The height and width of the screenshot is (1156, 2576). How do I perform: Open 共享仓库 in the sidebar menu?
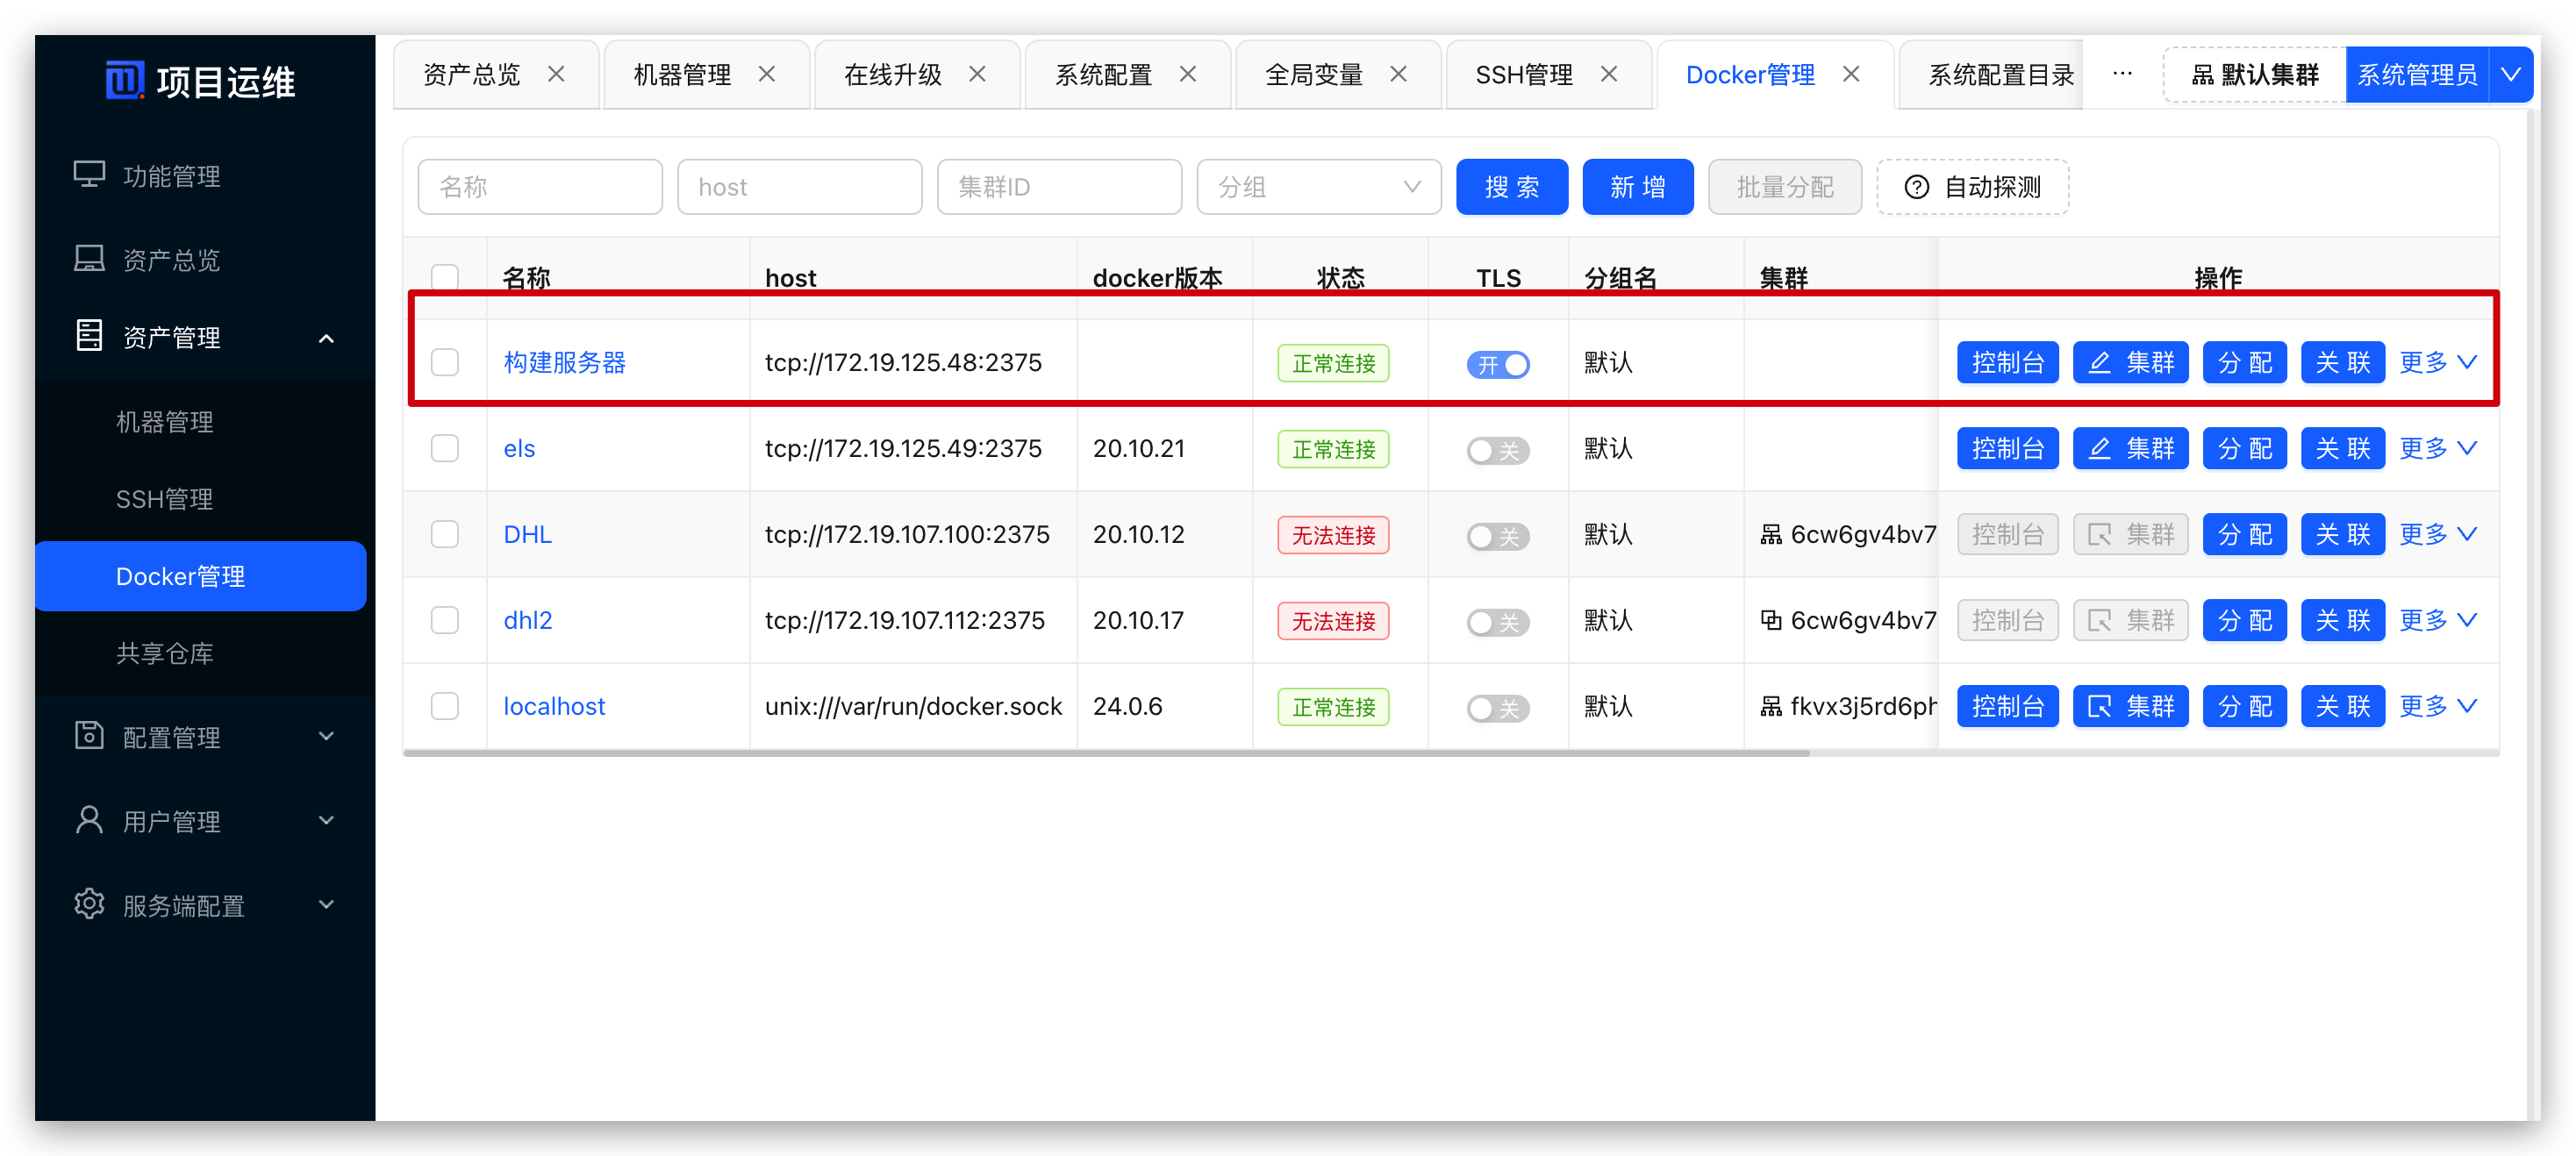coord(165,653)
